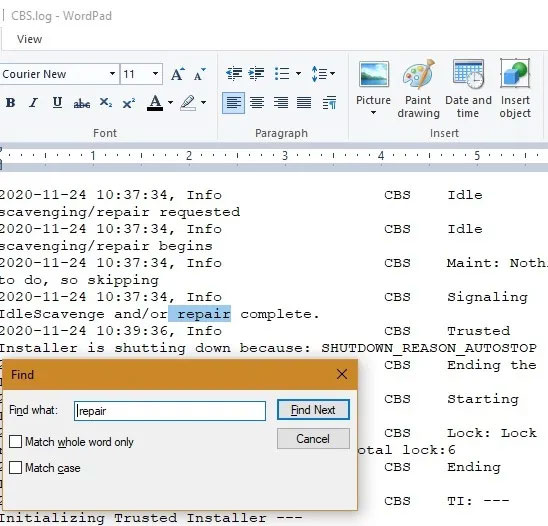Switch to the View ribbon tab
The width and height of the screenshot is (548, 526).
pyautogui.click(x=29, y=39)
